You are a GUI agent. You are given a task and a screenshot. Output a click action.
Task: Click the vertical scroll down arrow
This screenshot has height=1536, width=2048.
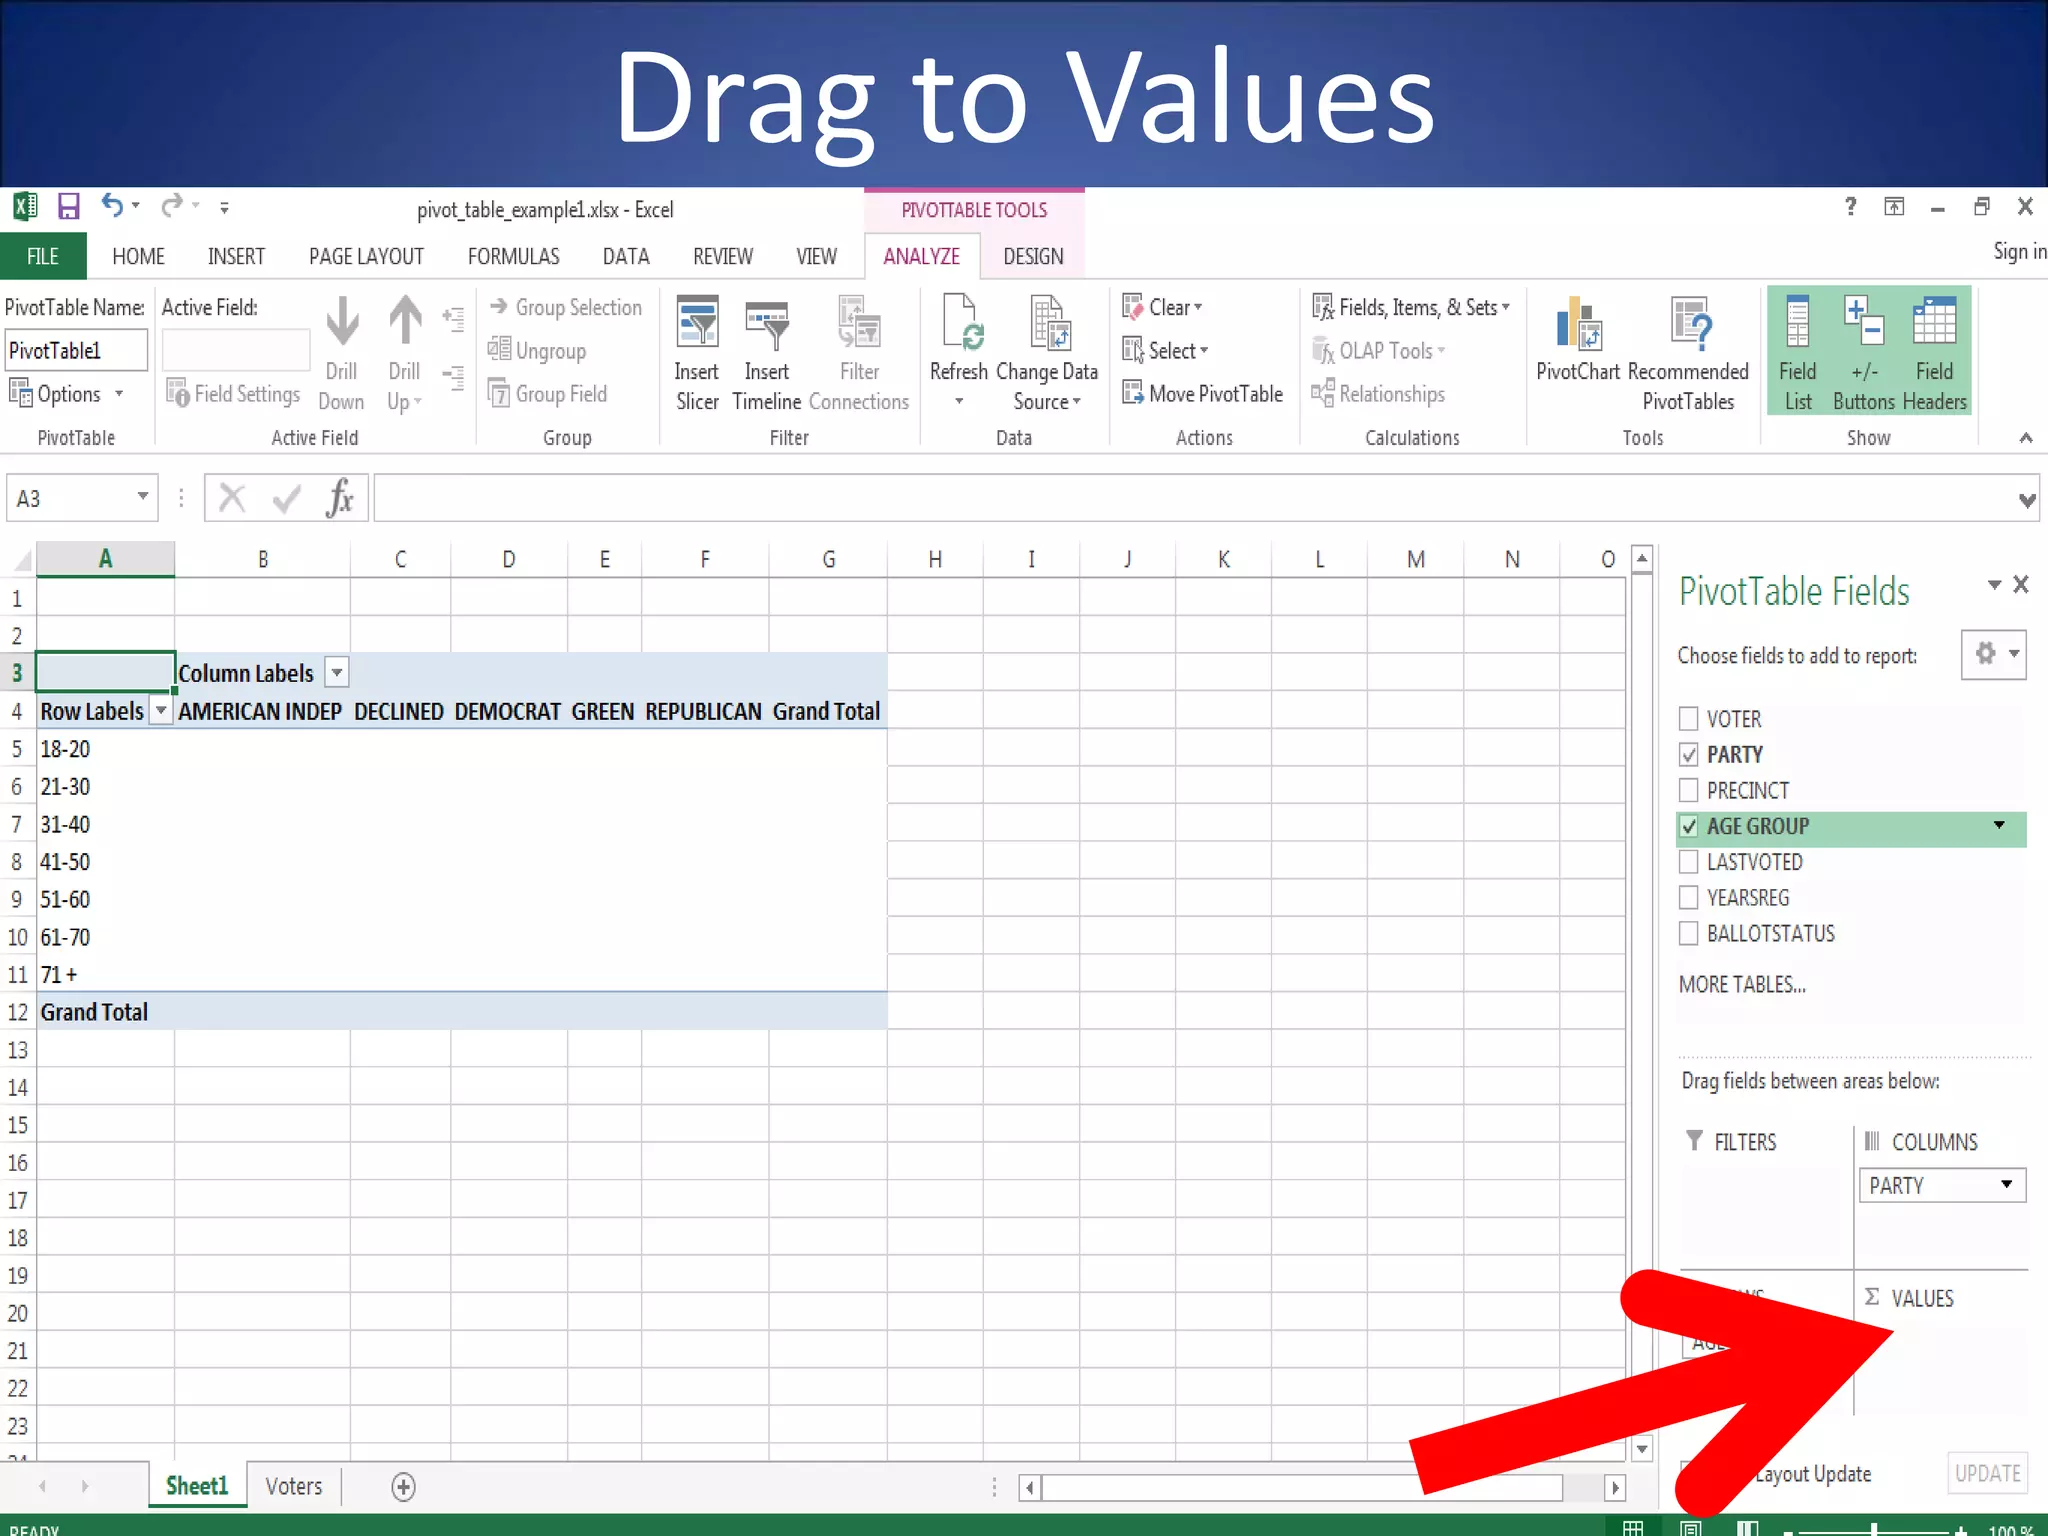[1642, 1448]
